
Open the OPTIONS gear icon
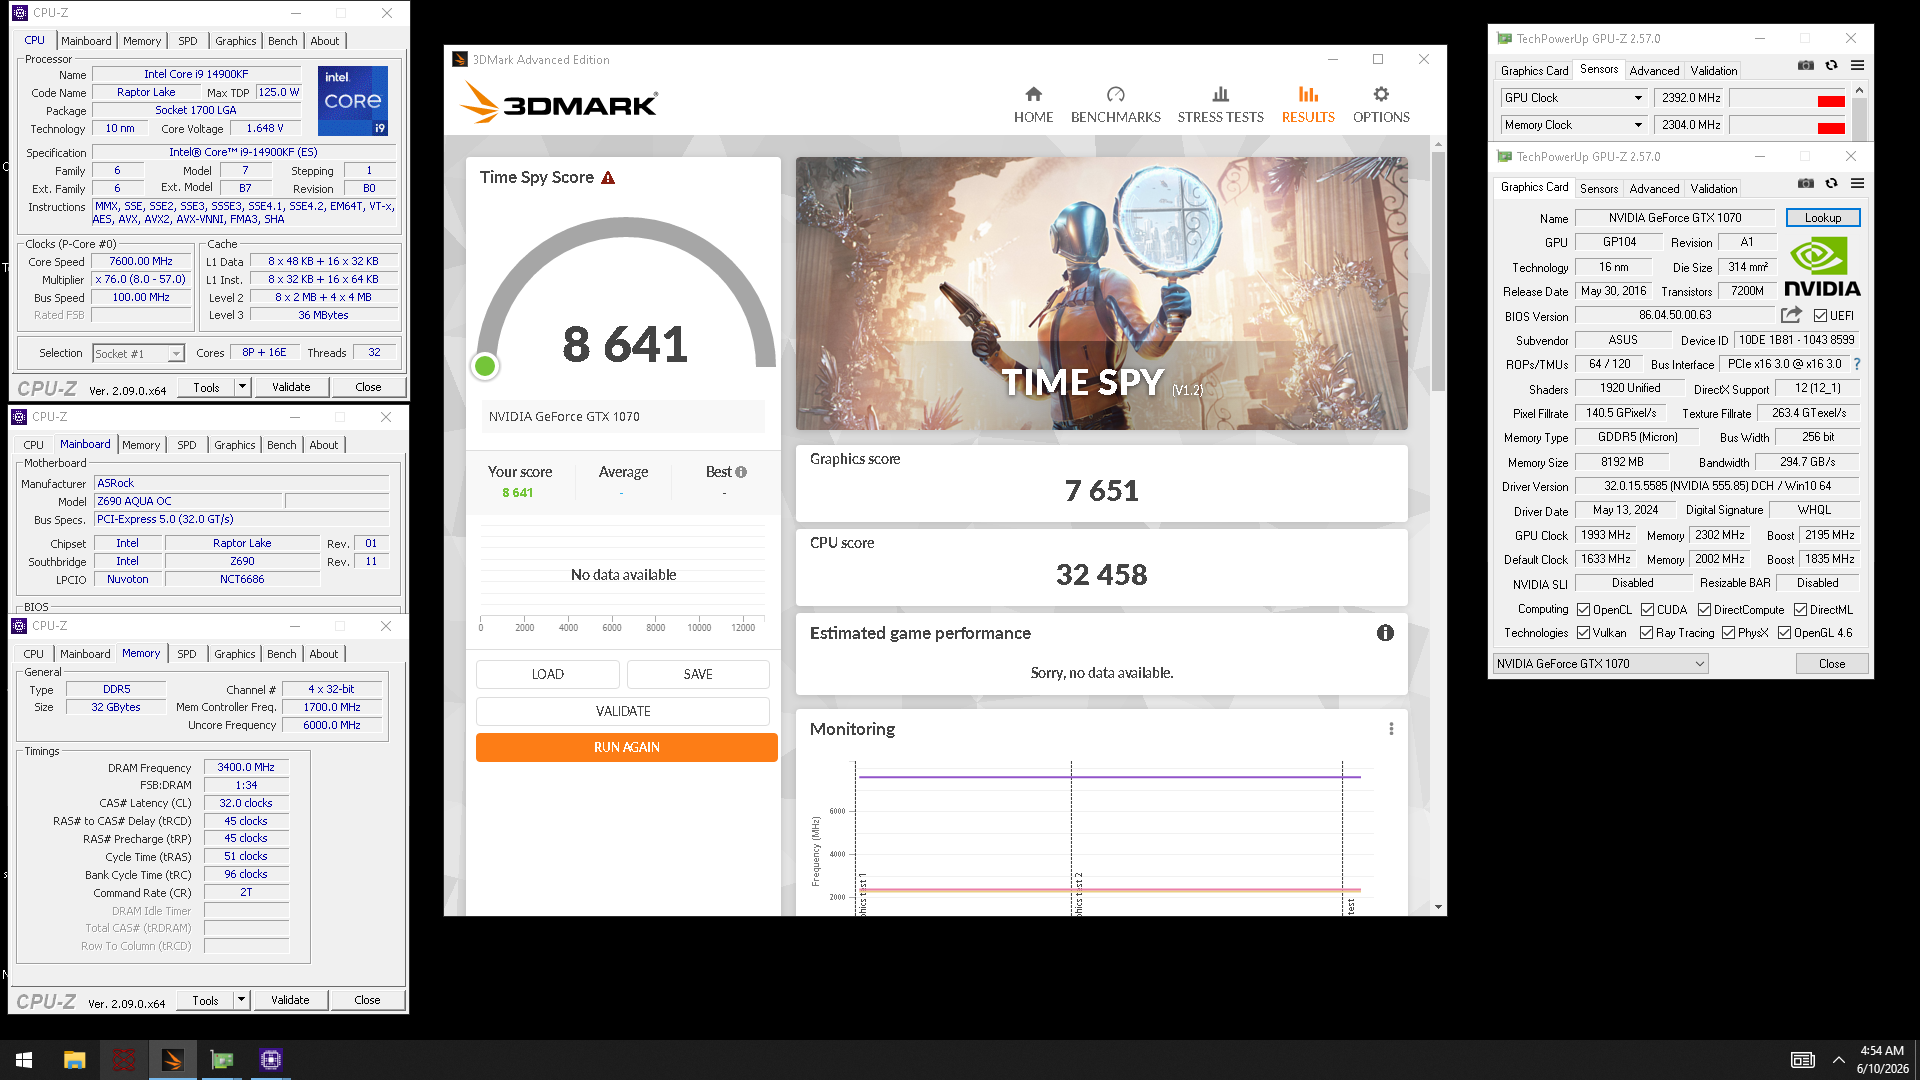click(x=1381, y=94)
